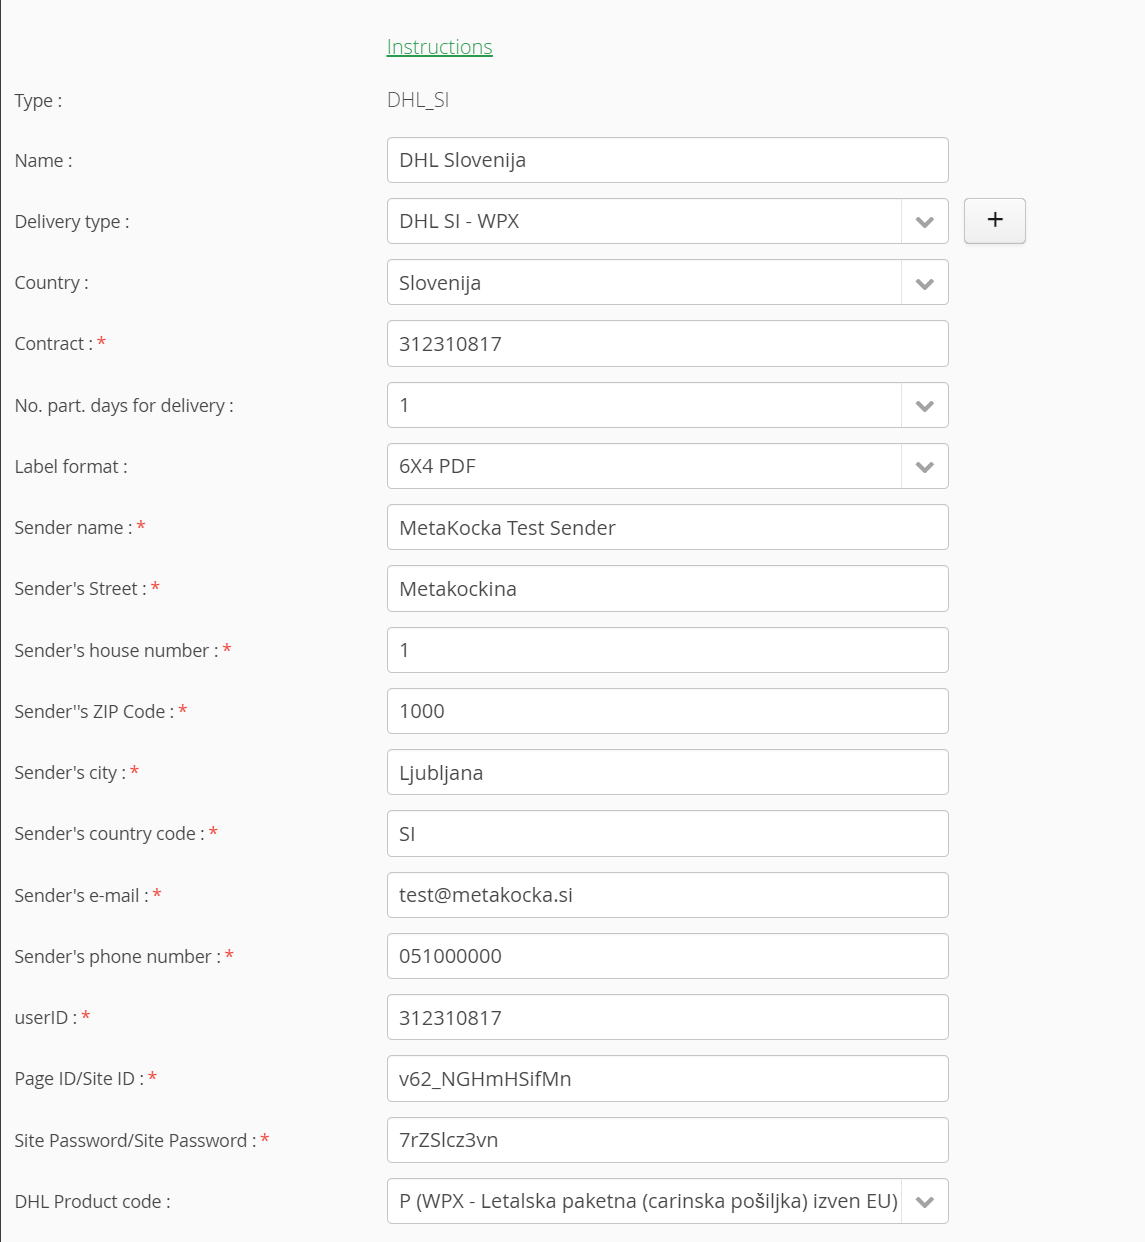Click the DHL_SI type value text

click(x=418, y=100)
